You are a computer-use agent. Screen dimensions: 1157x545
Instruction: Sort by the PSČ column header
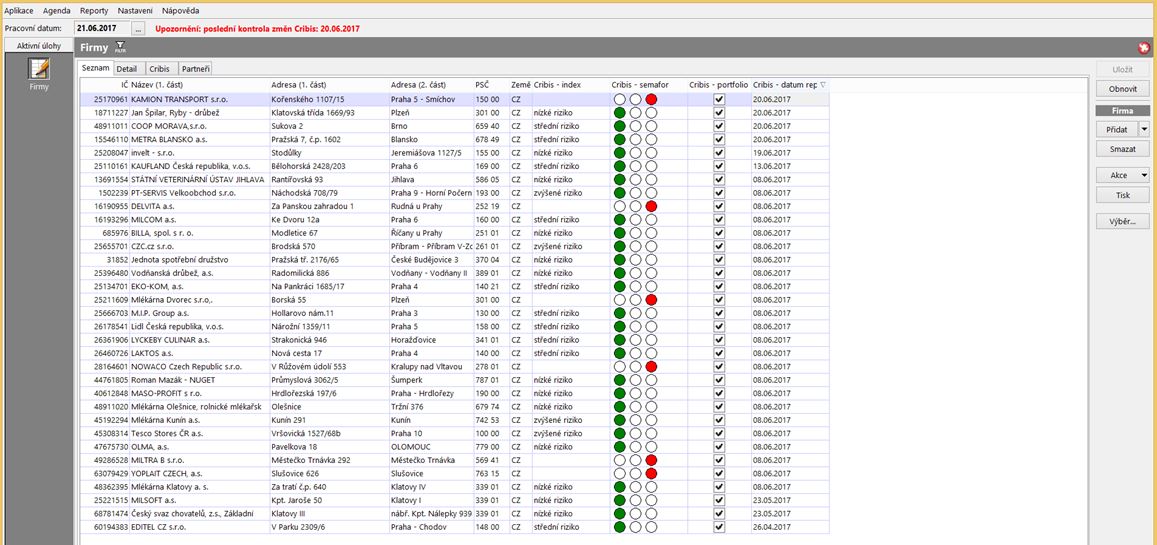click(491, 85)
